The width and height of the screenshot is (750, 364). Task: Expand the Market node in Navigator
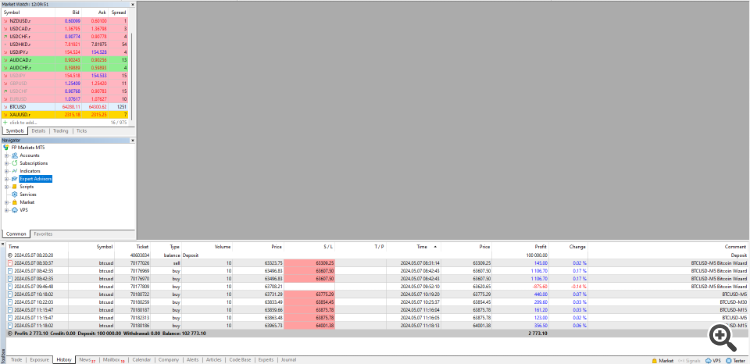[7, 202]
